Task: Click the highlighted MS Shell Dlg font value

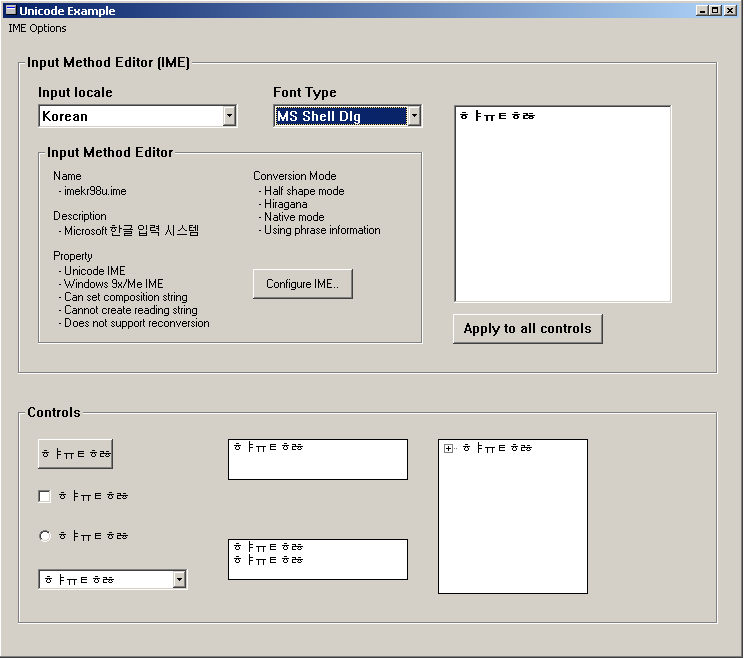Action: 340,116
